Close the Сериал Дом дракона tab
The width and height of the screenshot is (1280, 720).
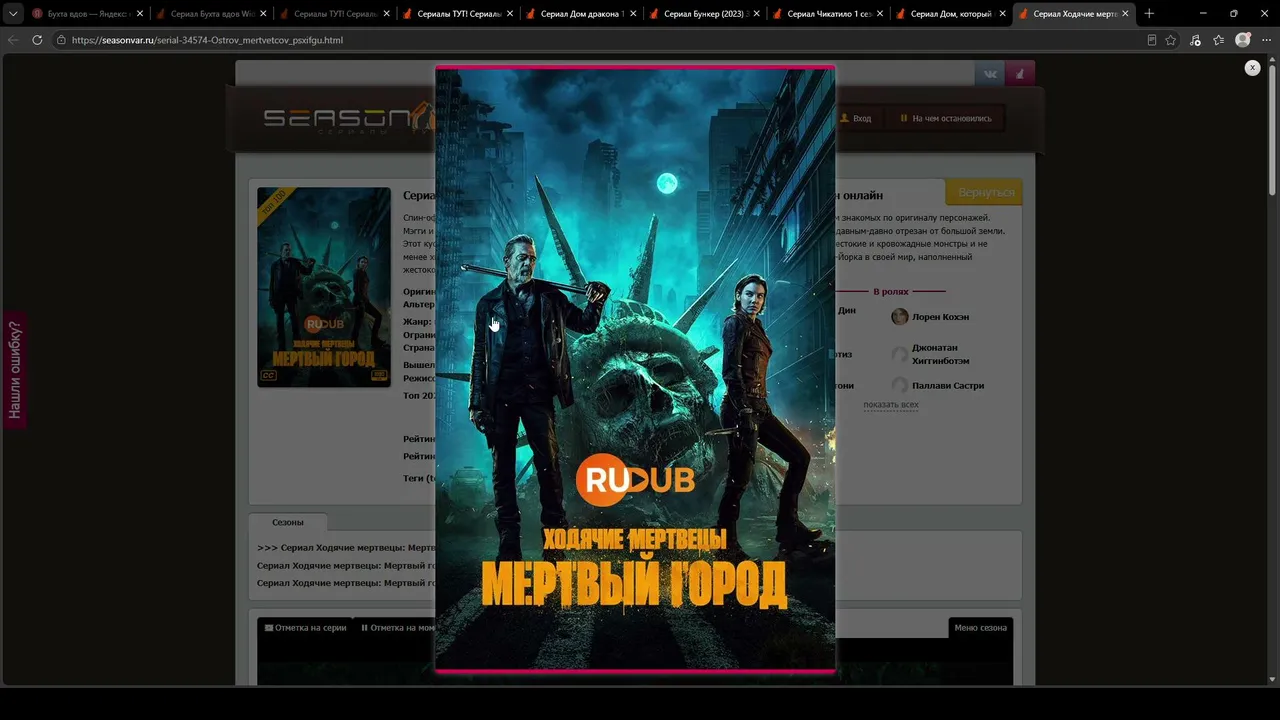click(x=633, y=14)
